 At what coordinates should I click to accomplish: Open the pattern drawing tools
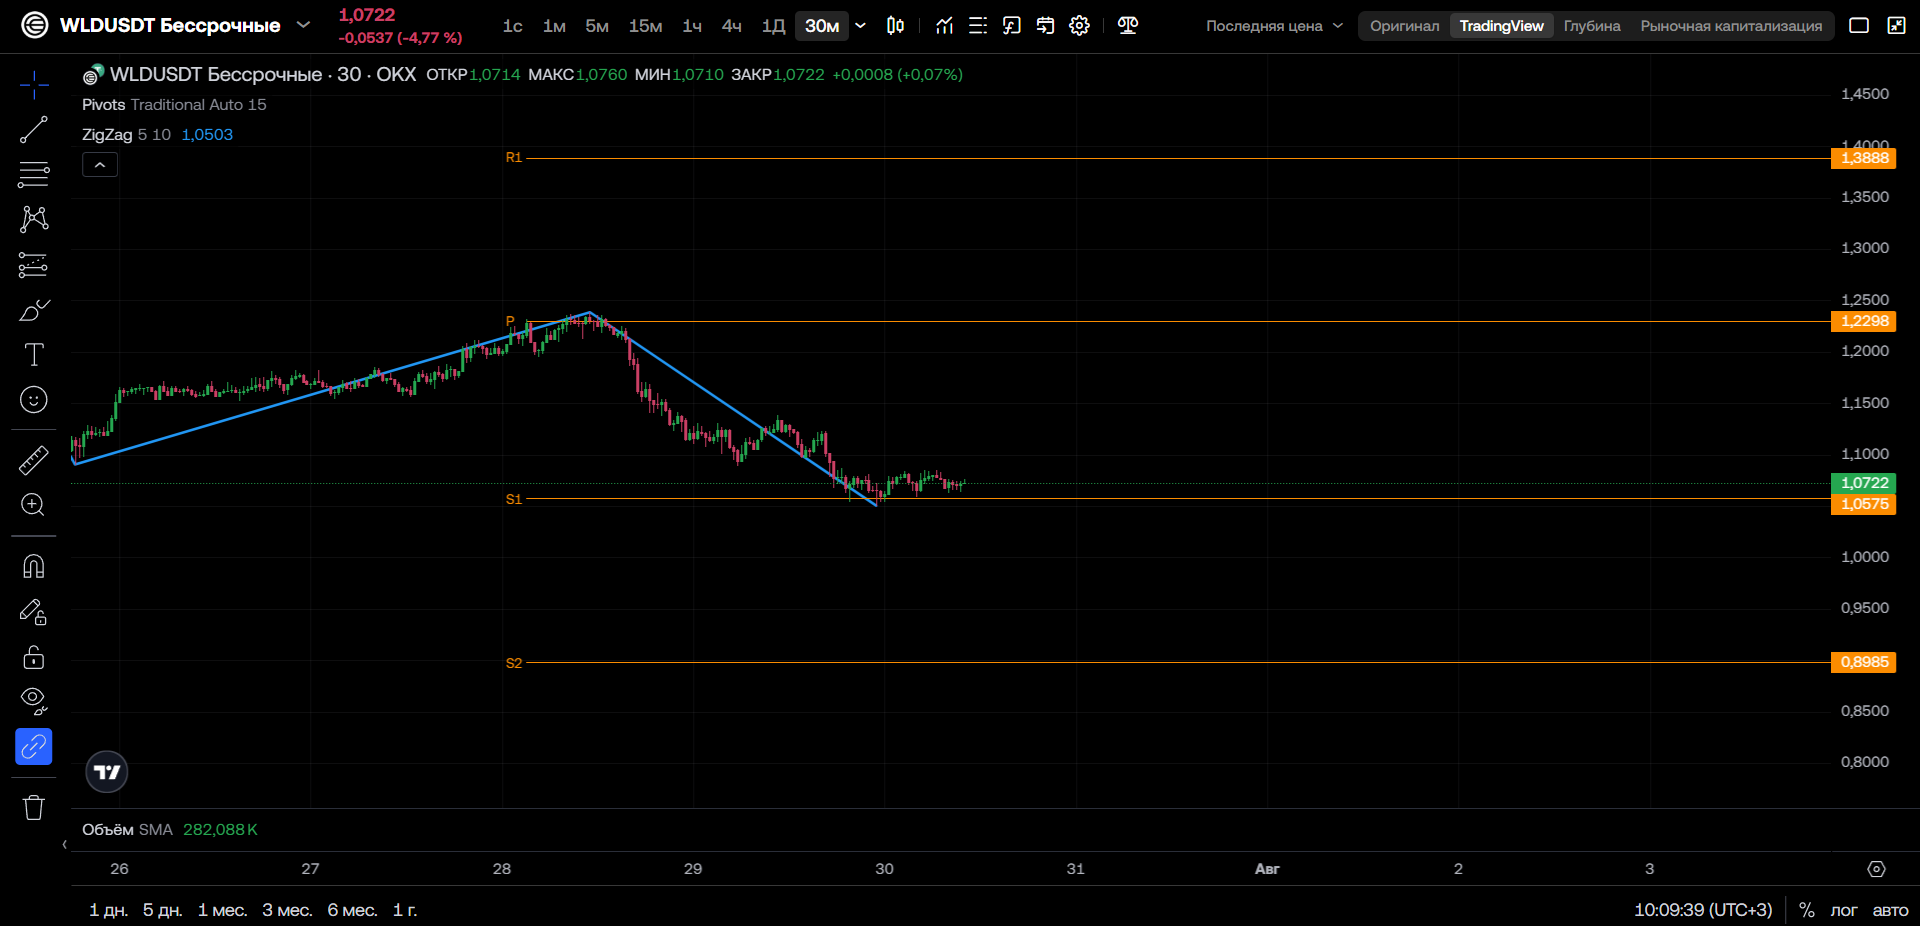(34, 219)
